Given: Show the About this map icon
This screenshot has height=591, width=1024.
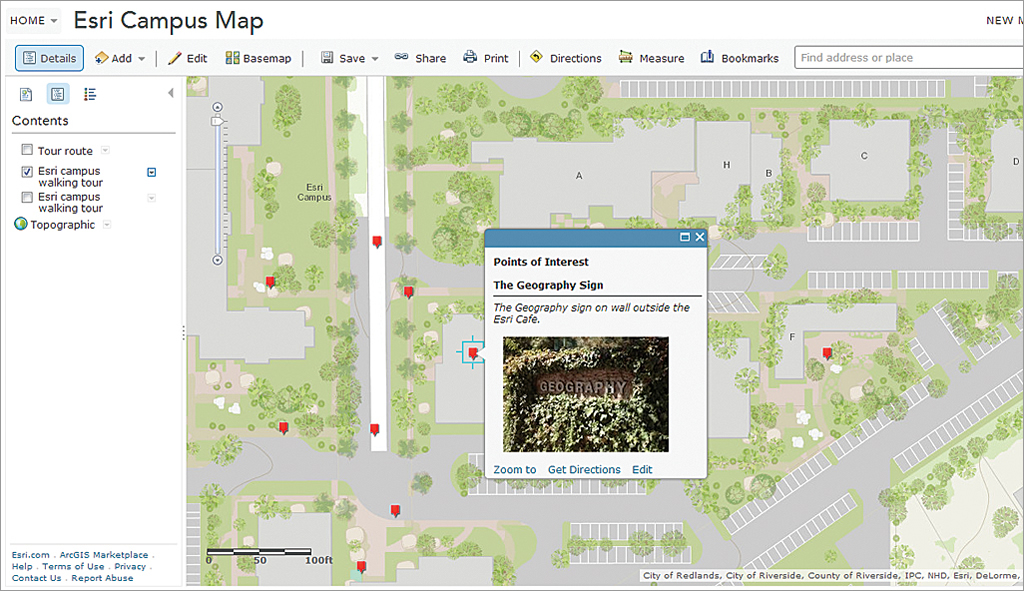Looking at the screenshot, I should [25, 95].
